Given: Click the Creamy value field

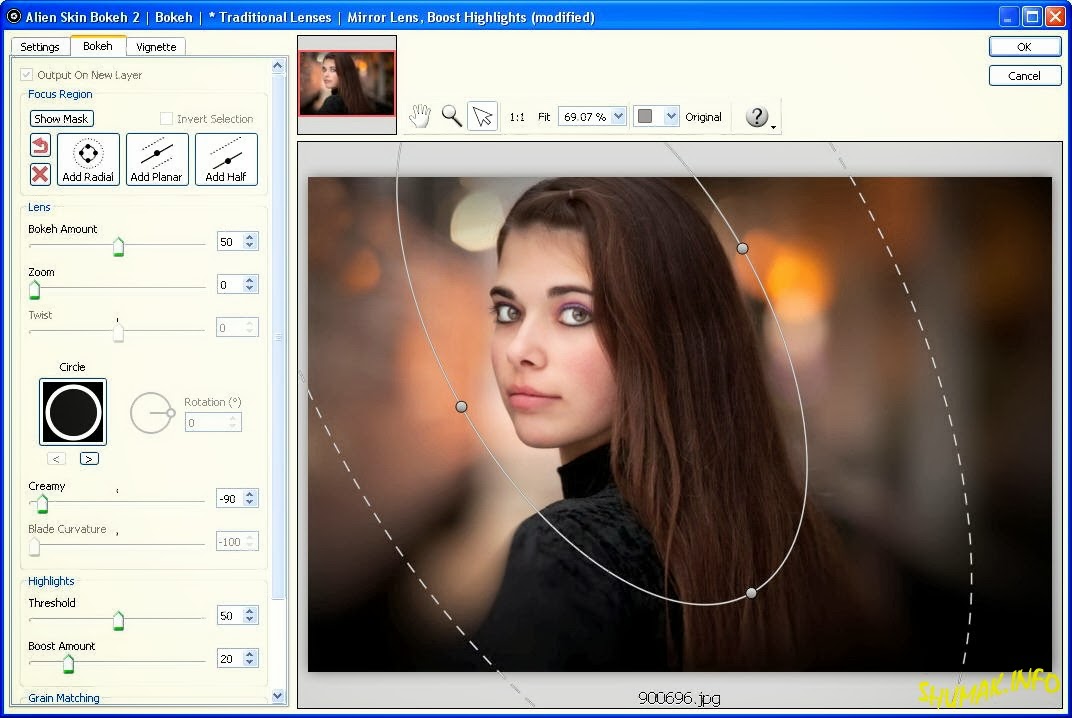Looking at the screenshot, I should (230, 498).
